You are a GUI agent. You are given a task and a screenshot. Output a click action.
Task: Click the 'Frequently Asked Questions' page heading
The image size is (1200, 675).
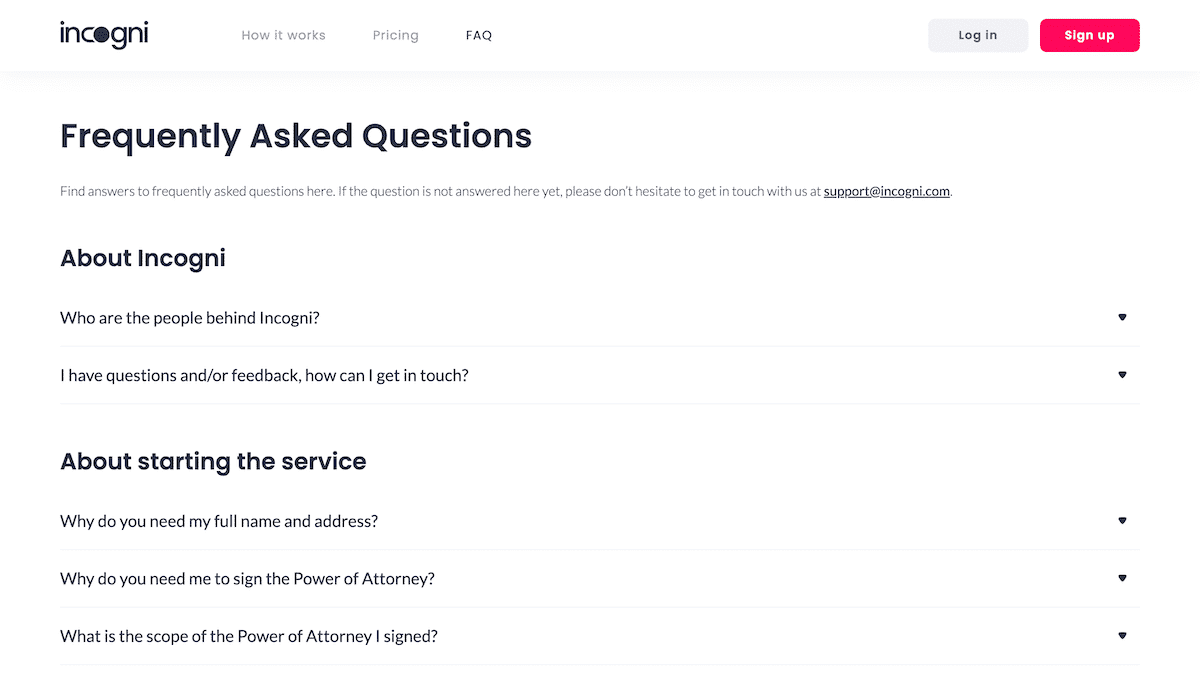[296, 136]
